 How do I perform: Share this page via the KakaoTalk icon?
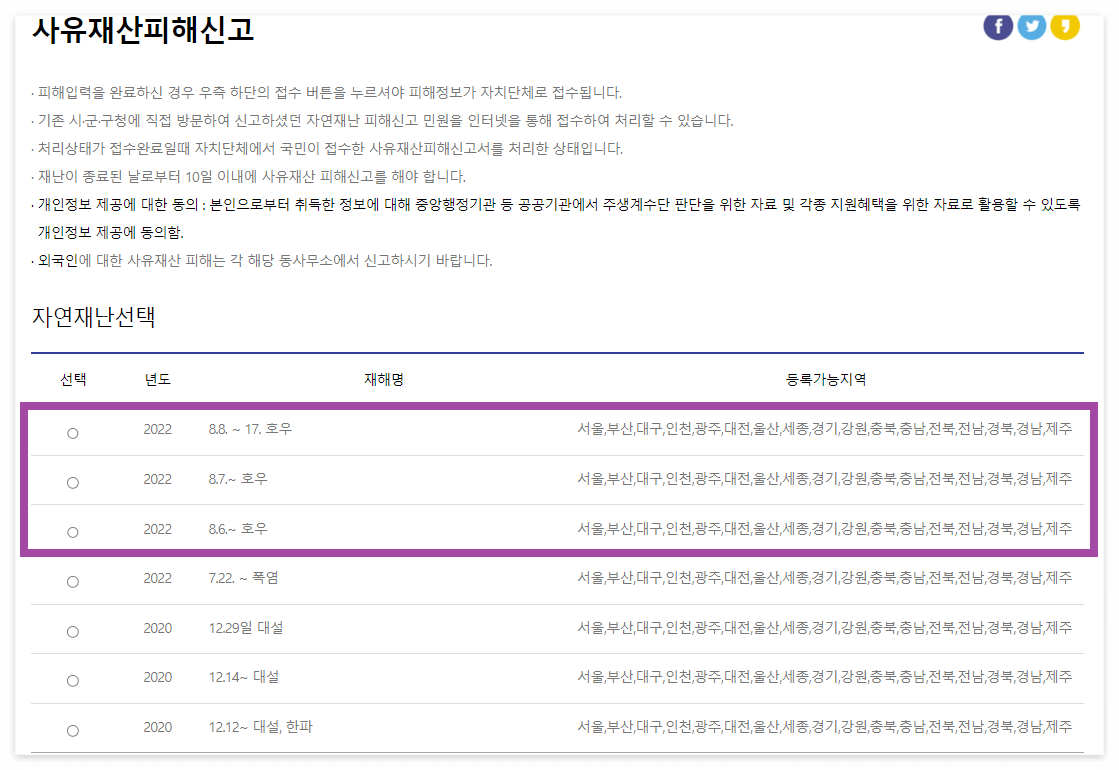[x=1065, y=26]
